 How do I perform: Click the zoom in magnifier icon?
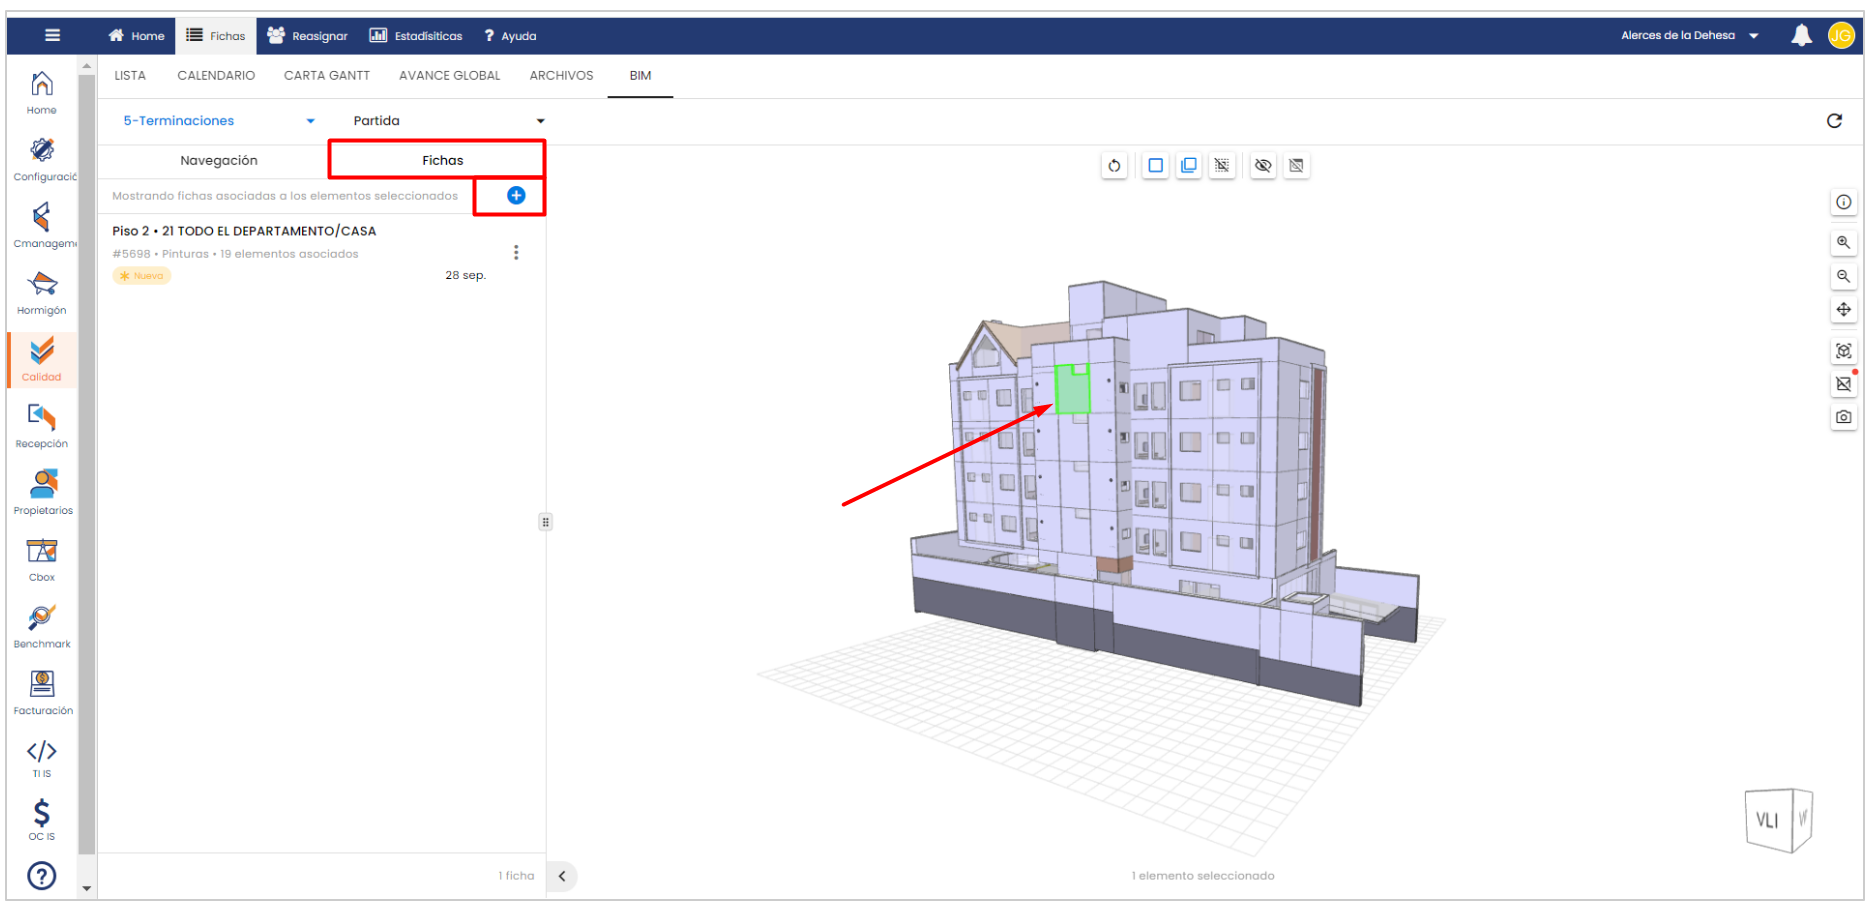[1843, 243]
